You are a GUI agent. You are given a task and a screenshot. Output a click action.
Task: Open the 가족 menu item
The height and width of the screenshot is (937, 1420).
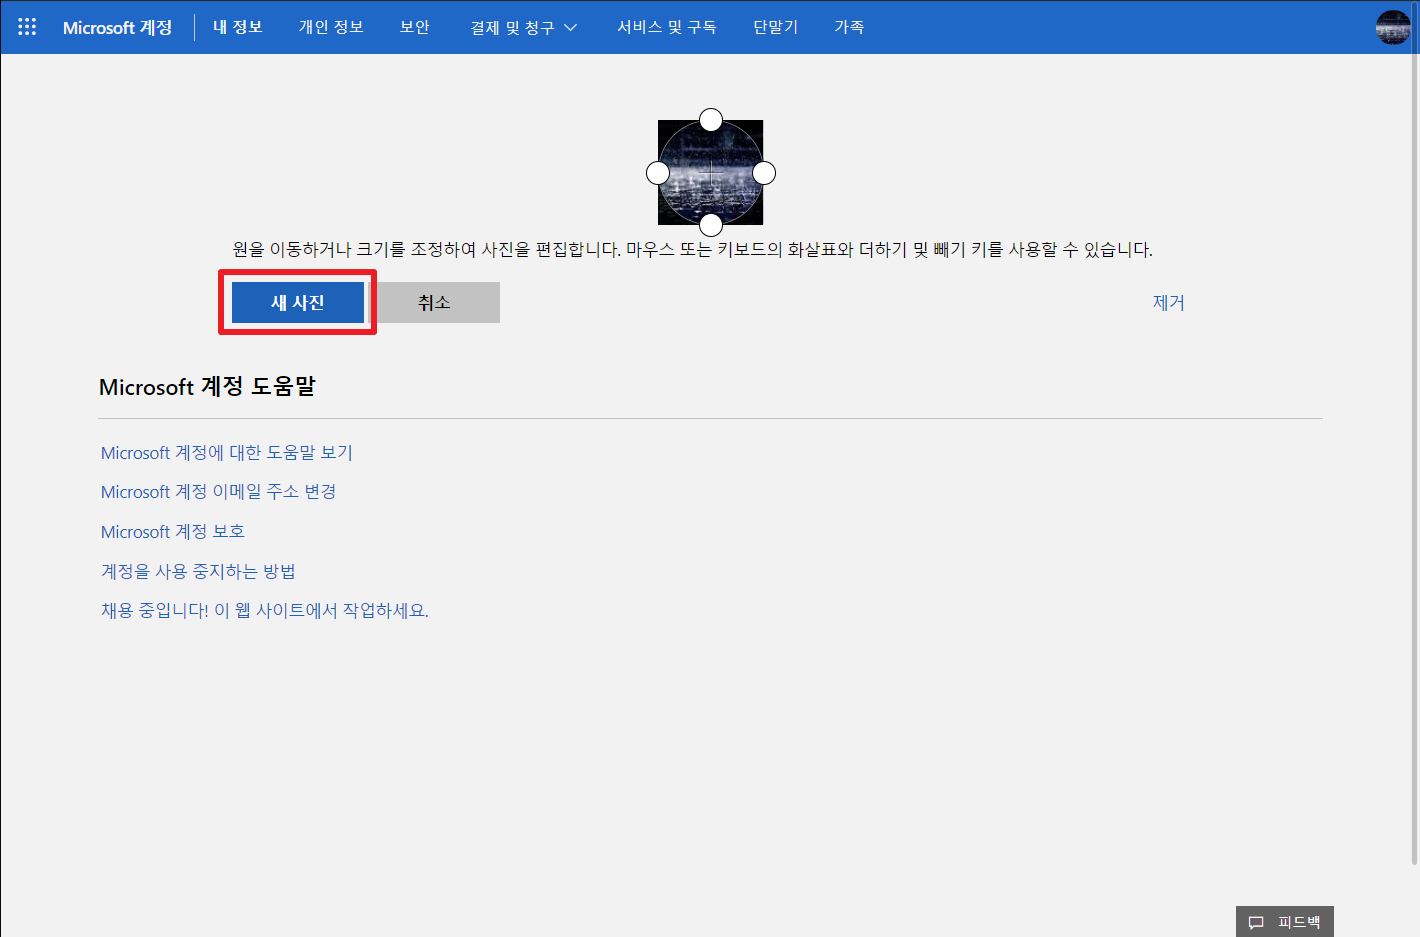[849, 27]
